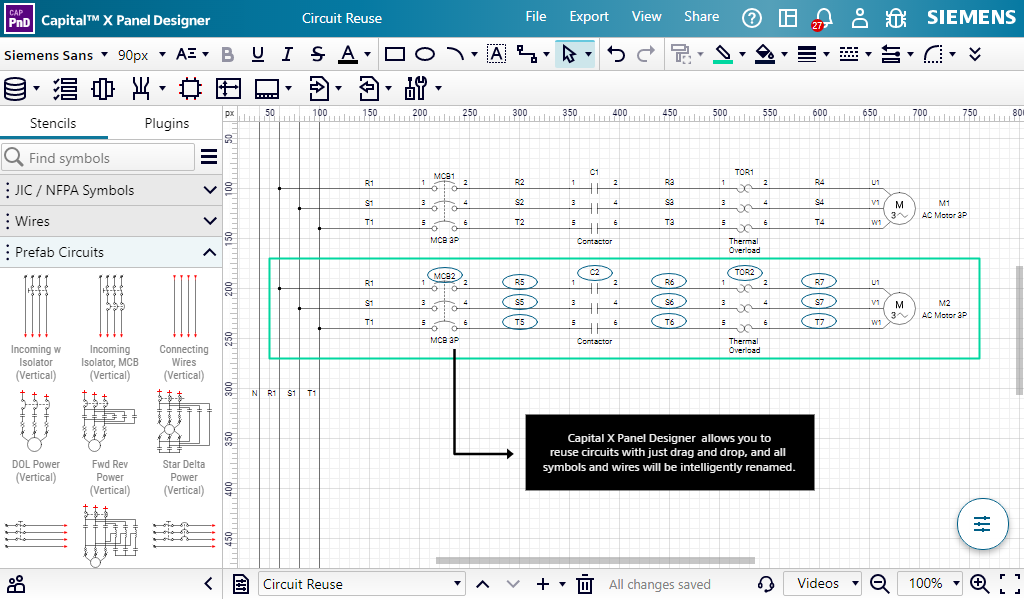Open the Circuit Reuse page selector dropdown
Screen dimensions: 1025x601
pos(362,584)
